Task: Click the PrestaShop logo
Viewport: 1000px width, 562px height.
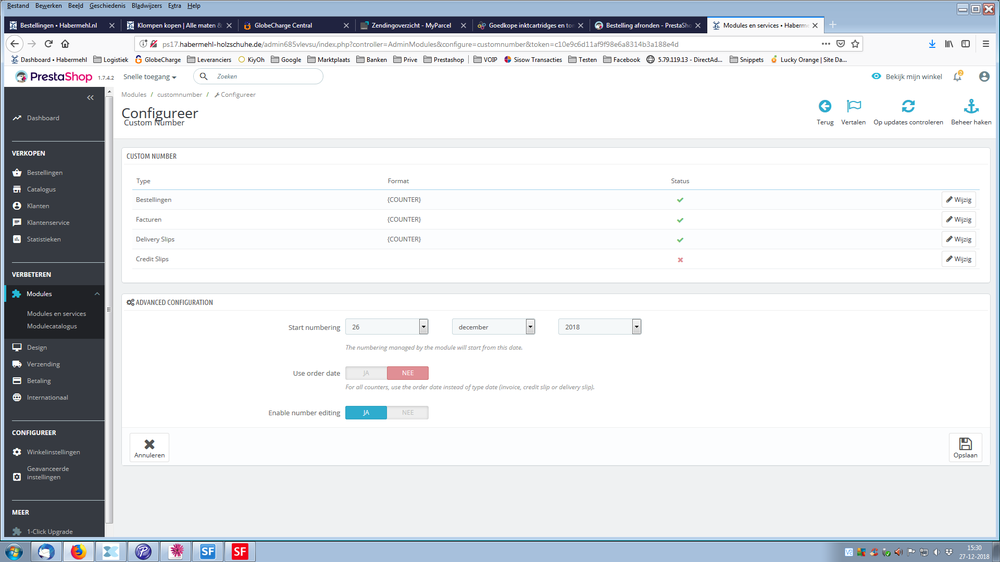Action: pos(54,77)
